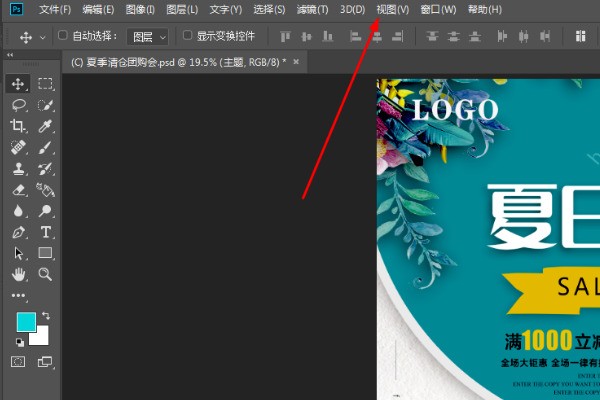Swap foreground and background colors
This screenshot has height=400, width=600.
click(46, 315)
